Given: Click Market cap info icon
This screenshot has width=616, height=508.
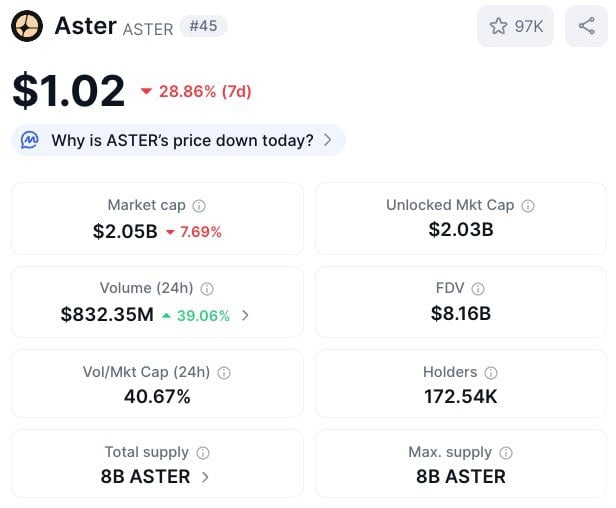Looking at the screenshot, I should [x=199, y=206].
